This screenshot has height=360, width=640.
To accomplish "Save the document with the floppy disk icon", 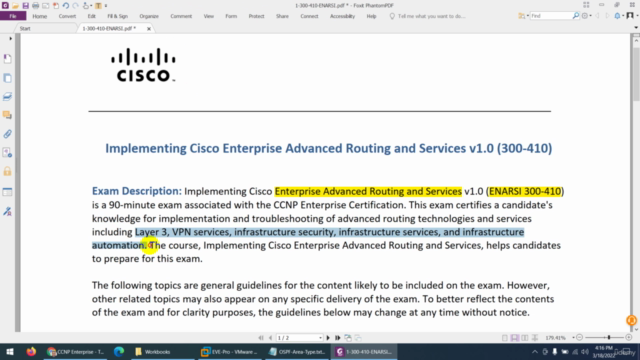I will (25, 6).
